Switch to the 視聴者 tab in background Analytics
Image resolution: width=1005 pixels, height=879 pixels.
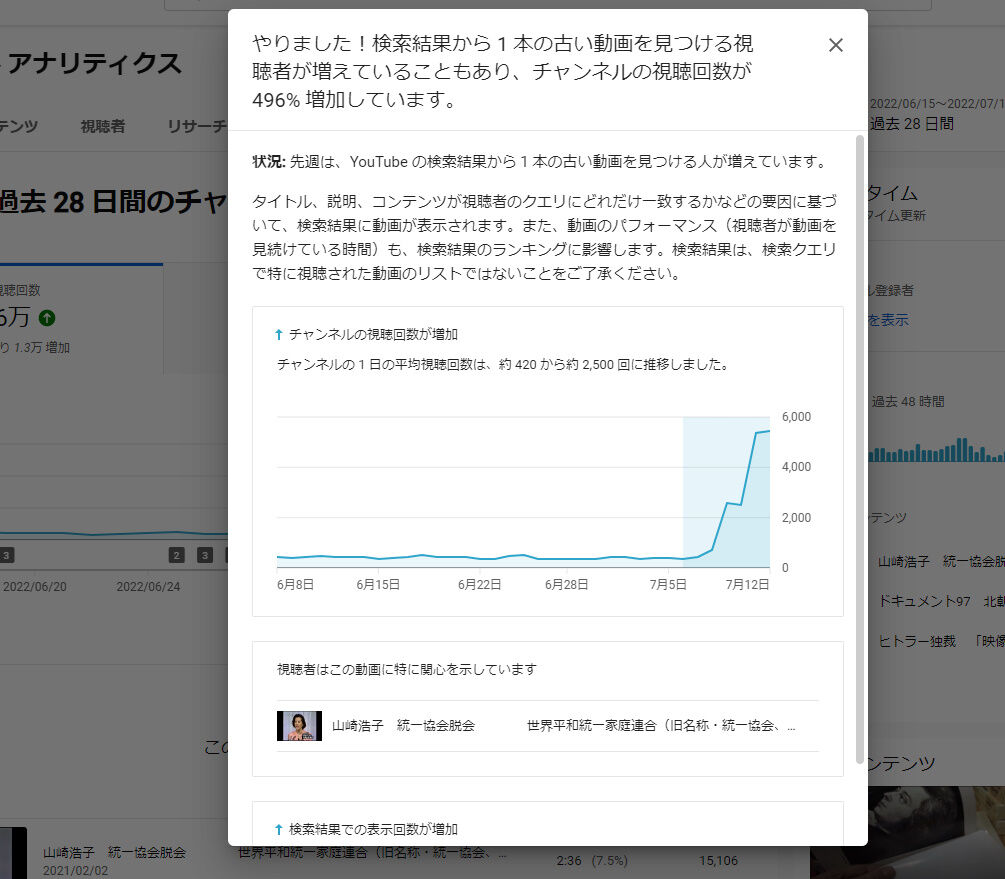point(103,126)
